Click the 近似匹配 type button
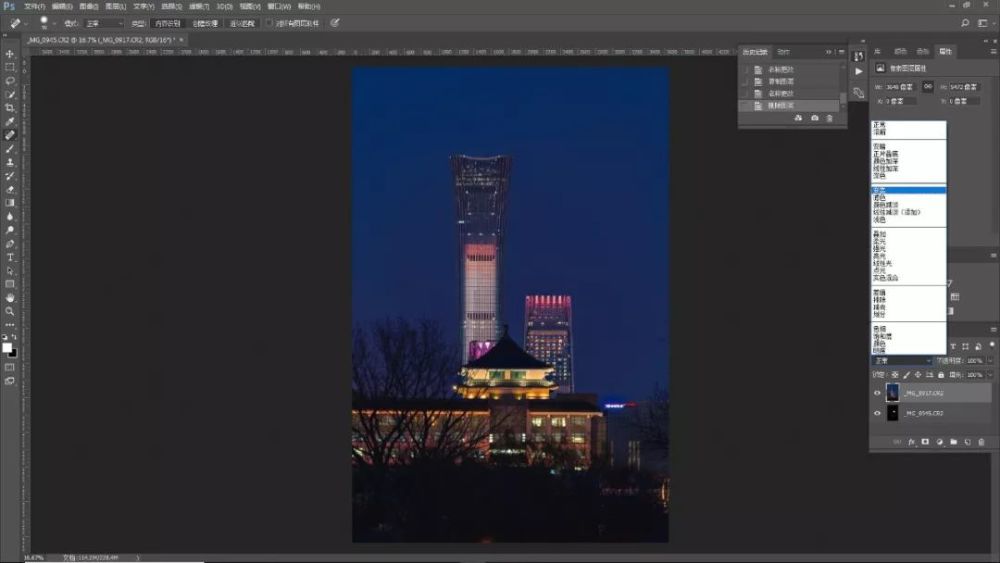This screenshot has height=563, width=1000. (242, 23)
